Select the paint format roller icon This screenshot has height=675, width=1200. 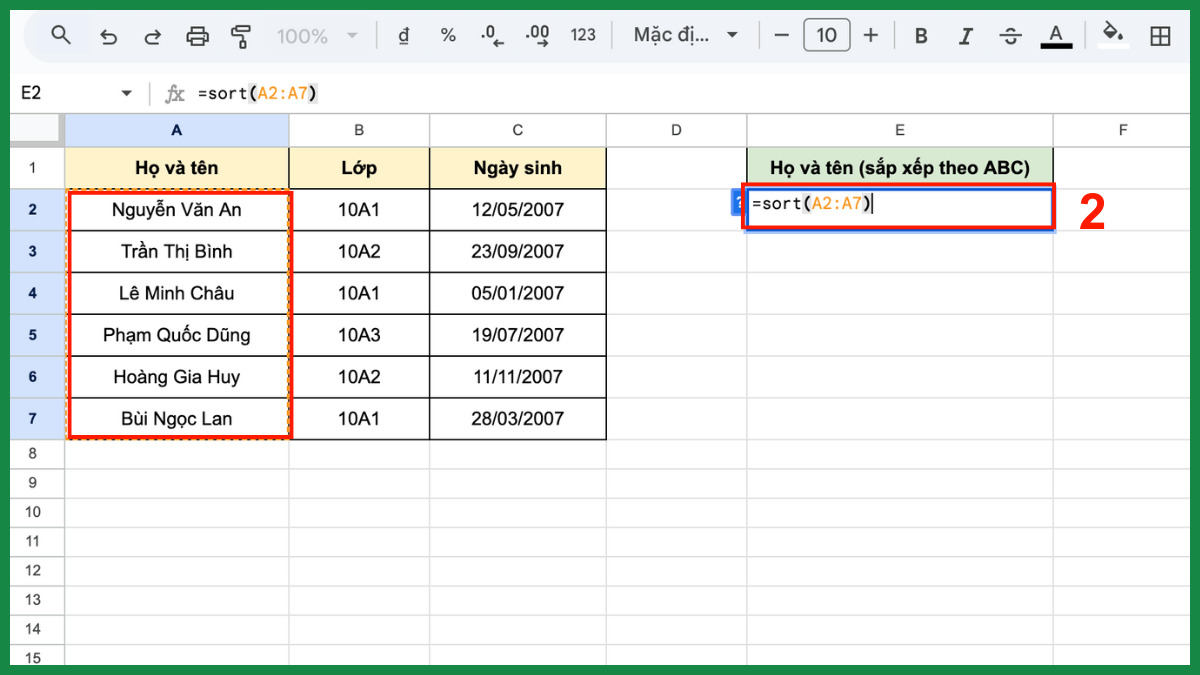(241, 36)
